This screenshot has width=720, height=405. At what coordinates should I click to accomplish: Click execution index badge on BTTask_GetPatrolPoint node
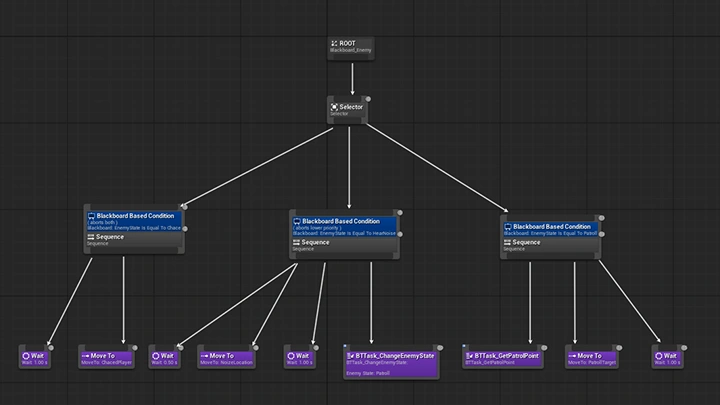coord(544,348)
